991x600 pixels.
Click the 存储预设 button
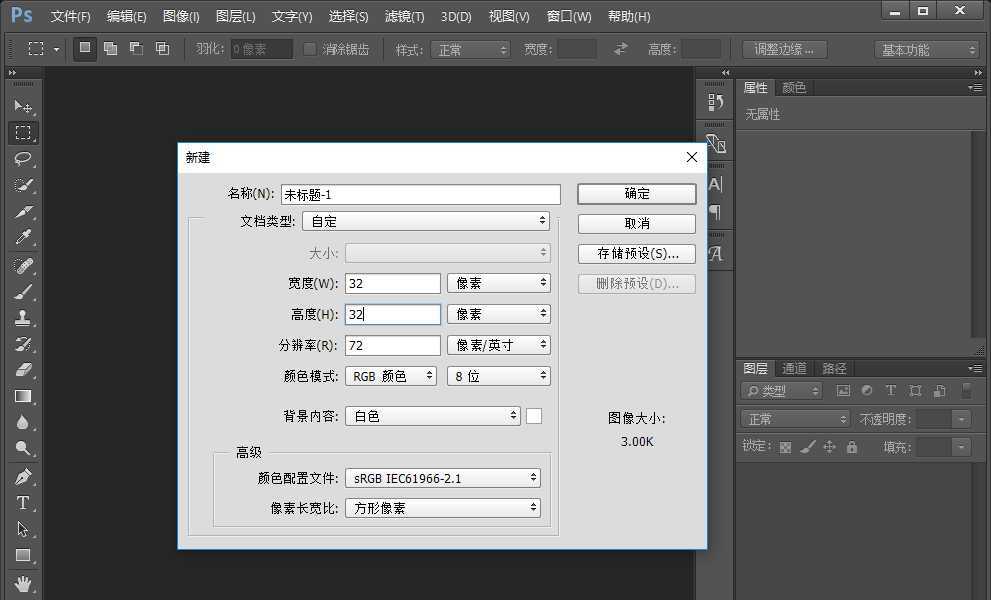tap(636, 253)
